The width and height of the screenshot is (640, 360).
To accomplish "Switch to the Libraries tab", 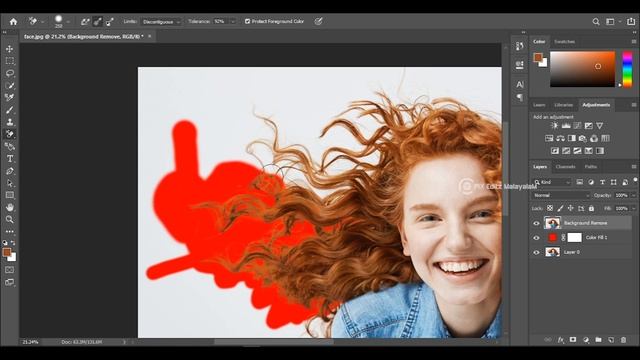I will click(563, 105).
